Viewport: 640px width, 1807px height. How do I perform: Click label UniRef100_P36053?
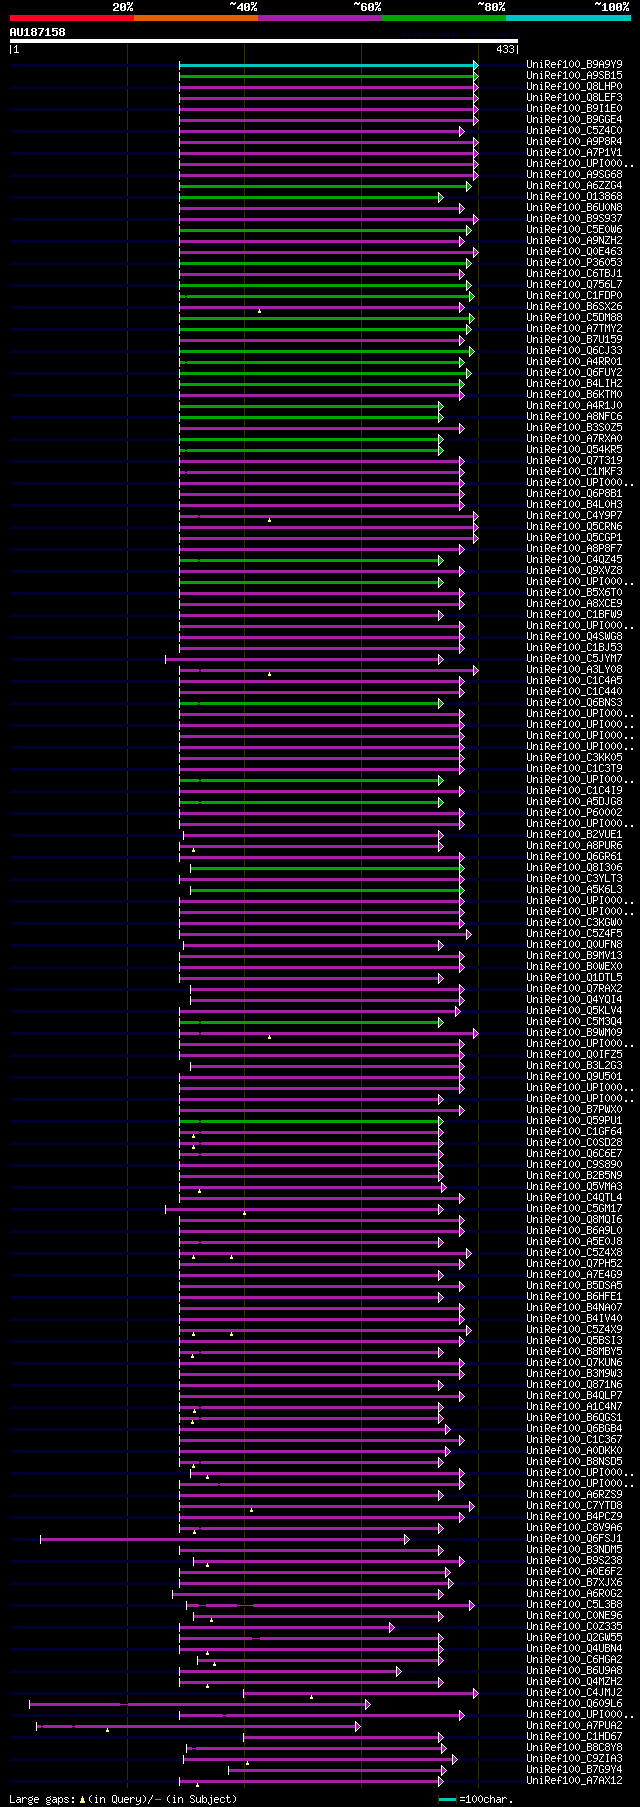pos(574,263)
